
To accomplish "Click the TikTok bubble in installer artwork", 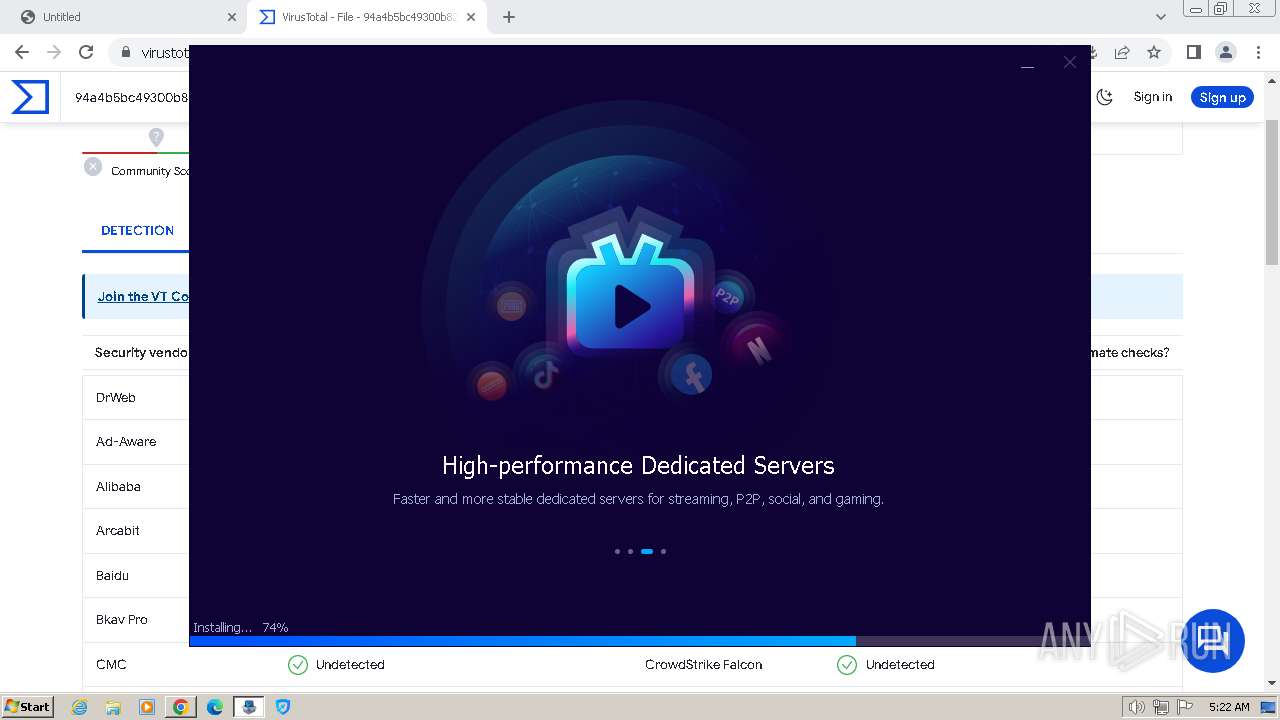I will pos(545,375).
